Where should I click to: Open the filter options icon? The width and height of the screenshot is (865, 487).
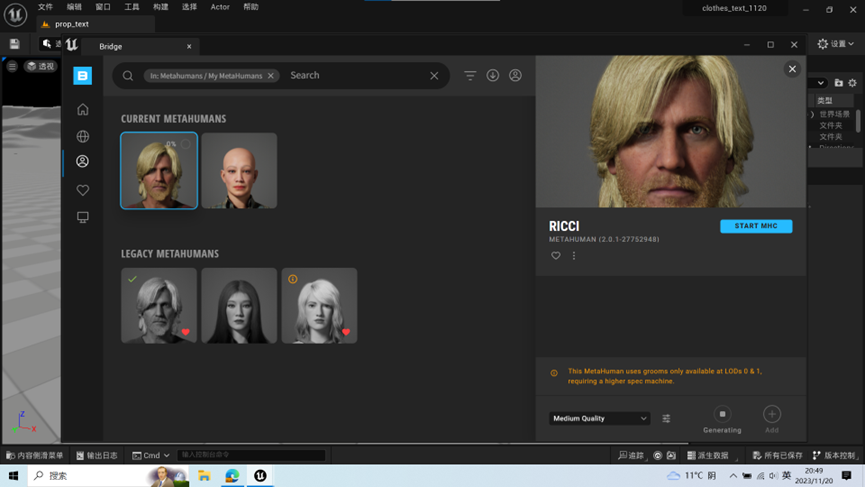(470, 76)
